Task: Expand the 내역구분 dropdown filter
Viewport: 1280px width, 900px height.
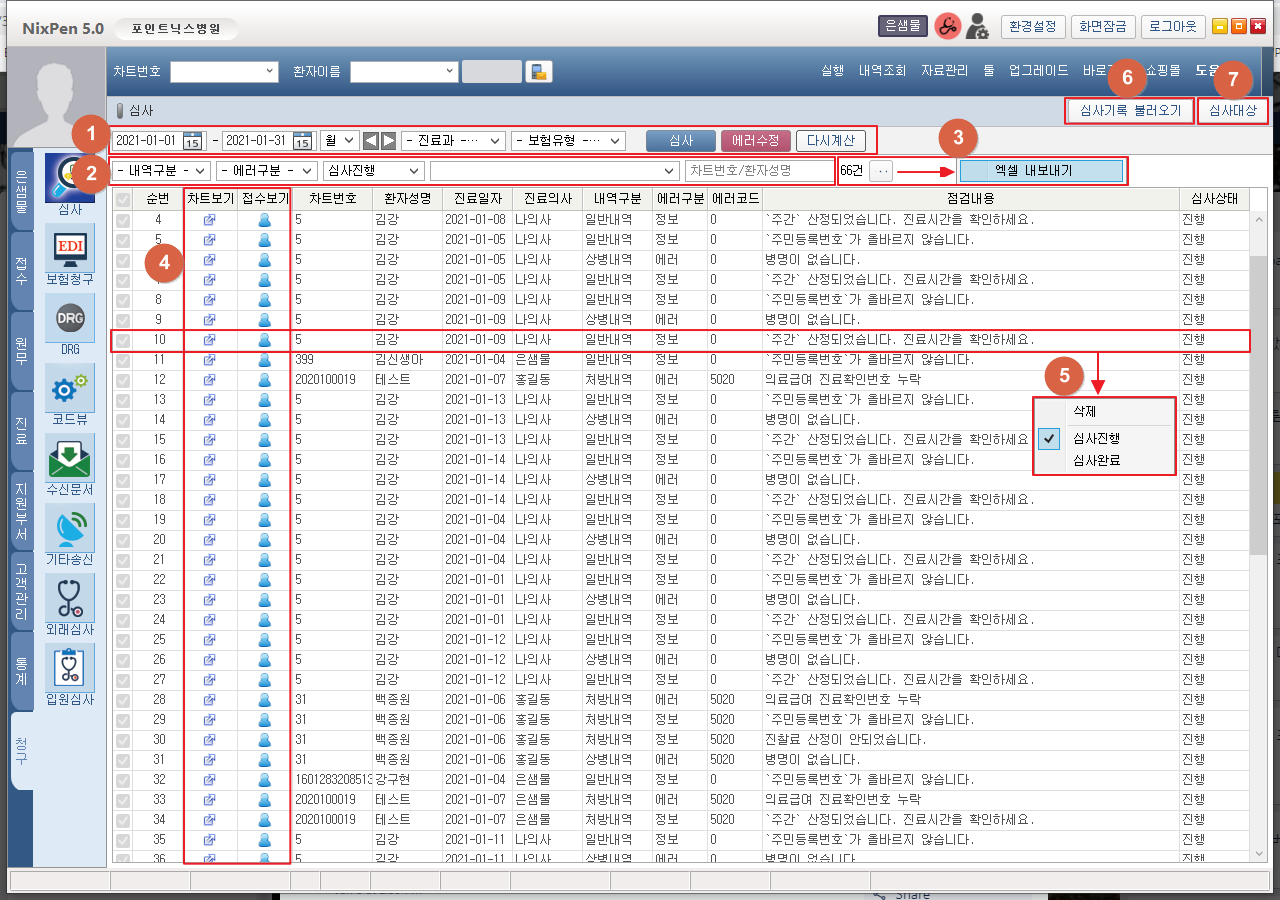Action: pyautogui.click(x=160, y=171)
